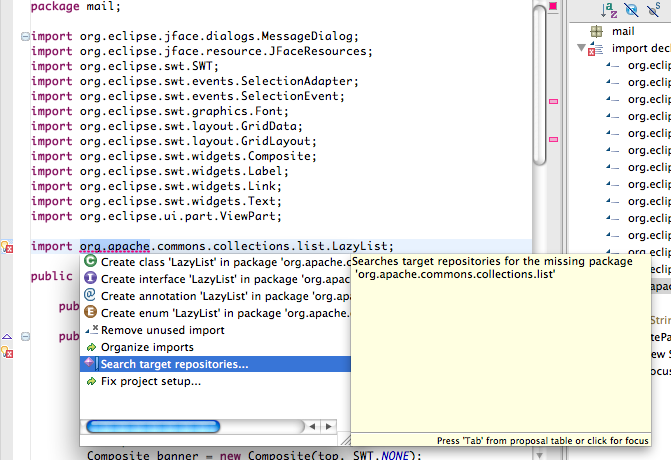Choose Create enum 'LazyList' proposal
Viewport: 671px width, 460px height.
coord(215,313)
